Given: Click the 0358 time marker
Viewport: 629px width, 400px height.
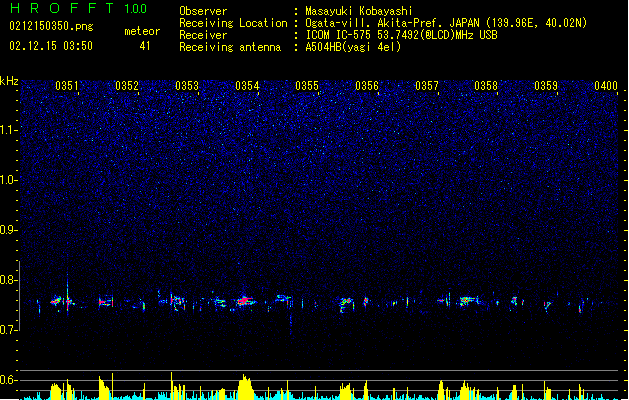Looking at the screenshot, I should coord(486,86).
